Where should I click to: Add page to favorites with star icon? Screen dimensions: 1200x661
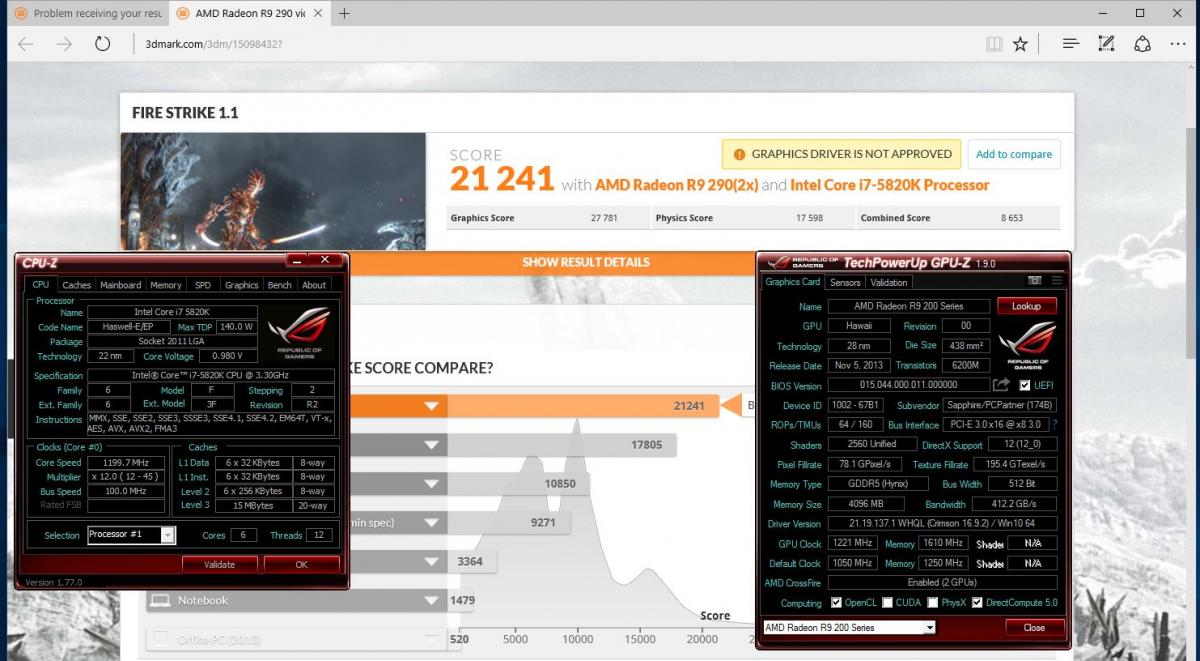[1020, 44]
